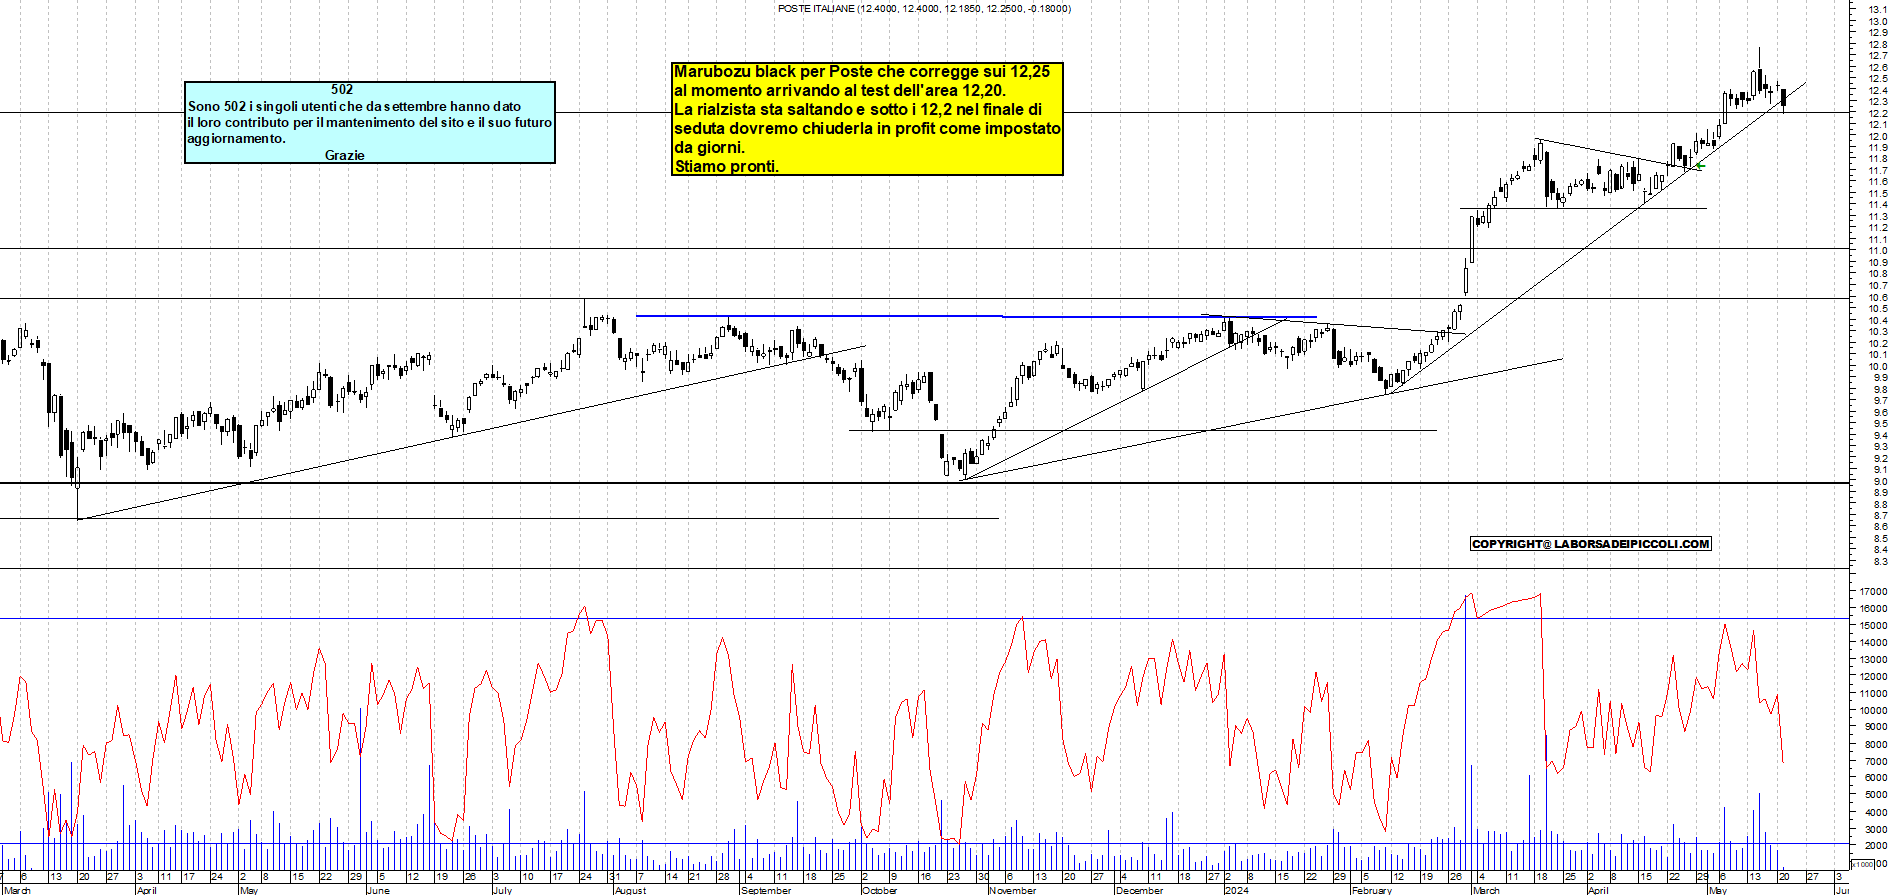The image size is (1890, 895).
Task: Click the x1000 volume scale box
Action: tap(1863, 864)
